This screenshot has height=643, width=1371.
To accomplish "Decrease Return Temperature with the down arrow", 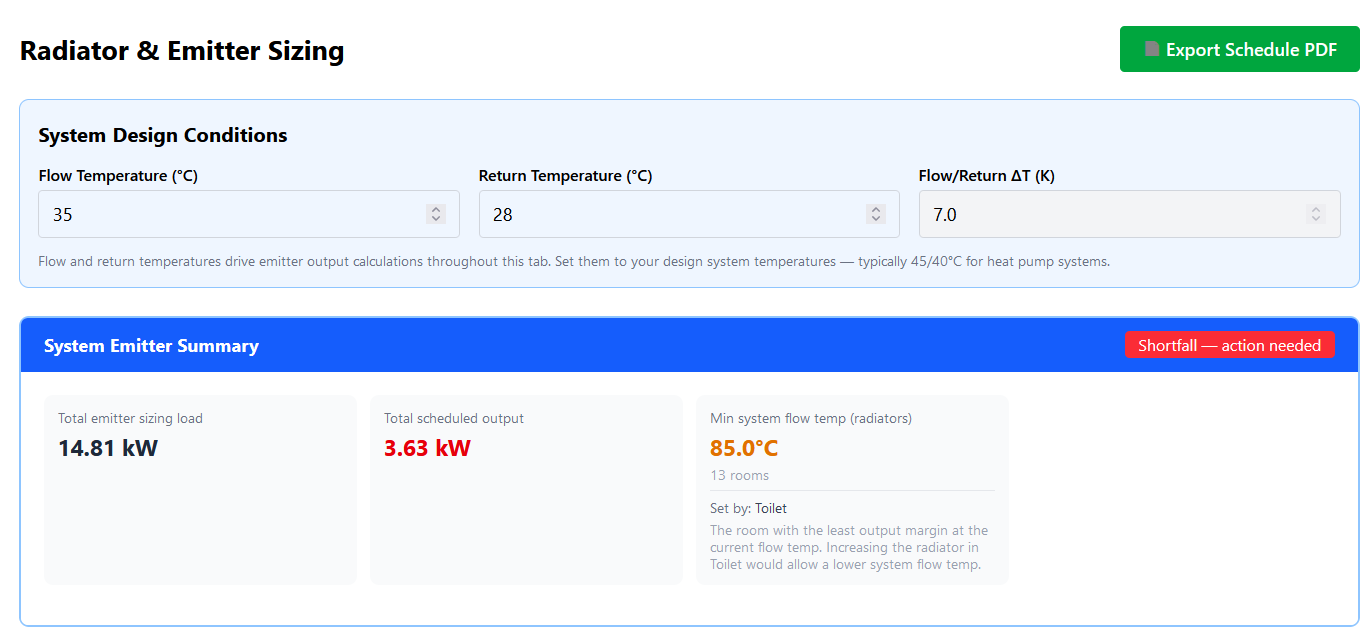I will tap(875, 219).
